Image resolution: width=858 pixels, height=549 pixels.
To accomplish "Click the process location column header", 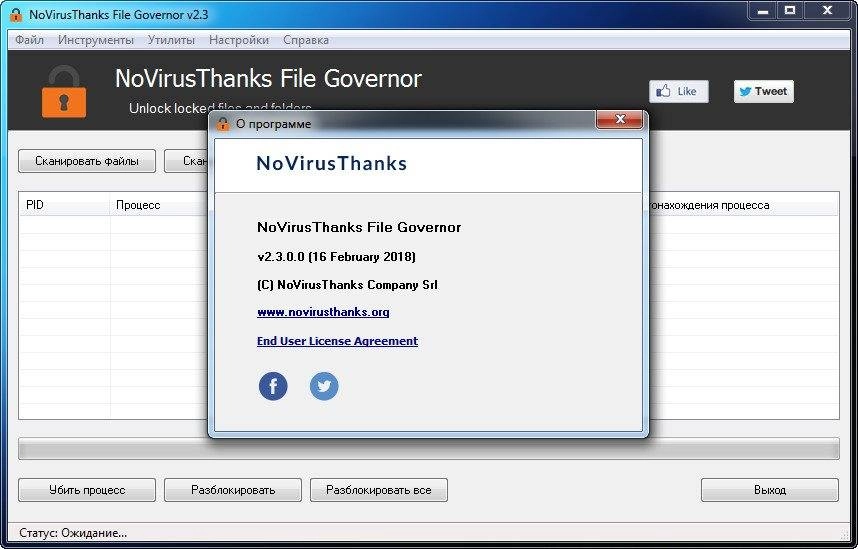I will click(x=743, y=205).
